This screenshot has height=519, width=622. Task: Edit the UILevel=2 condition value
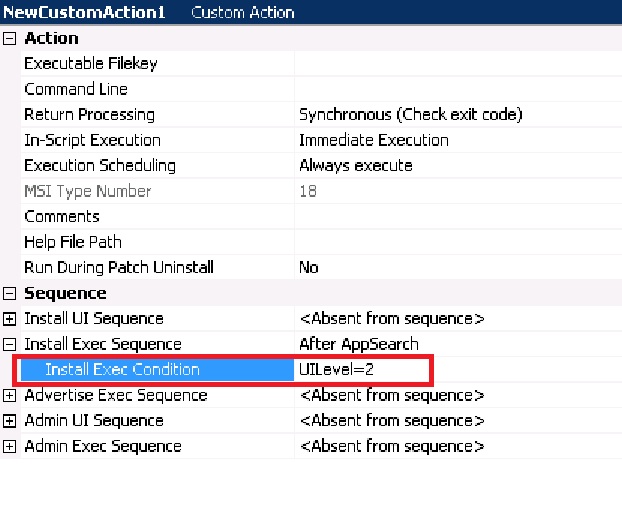click(362, 370)
